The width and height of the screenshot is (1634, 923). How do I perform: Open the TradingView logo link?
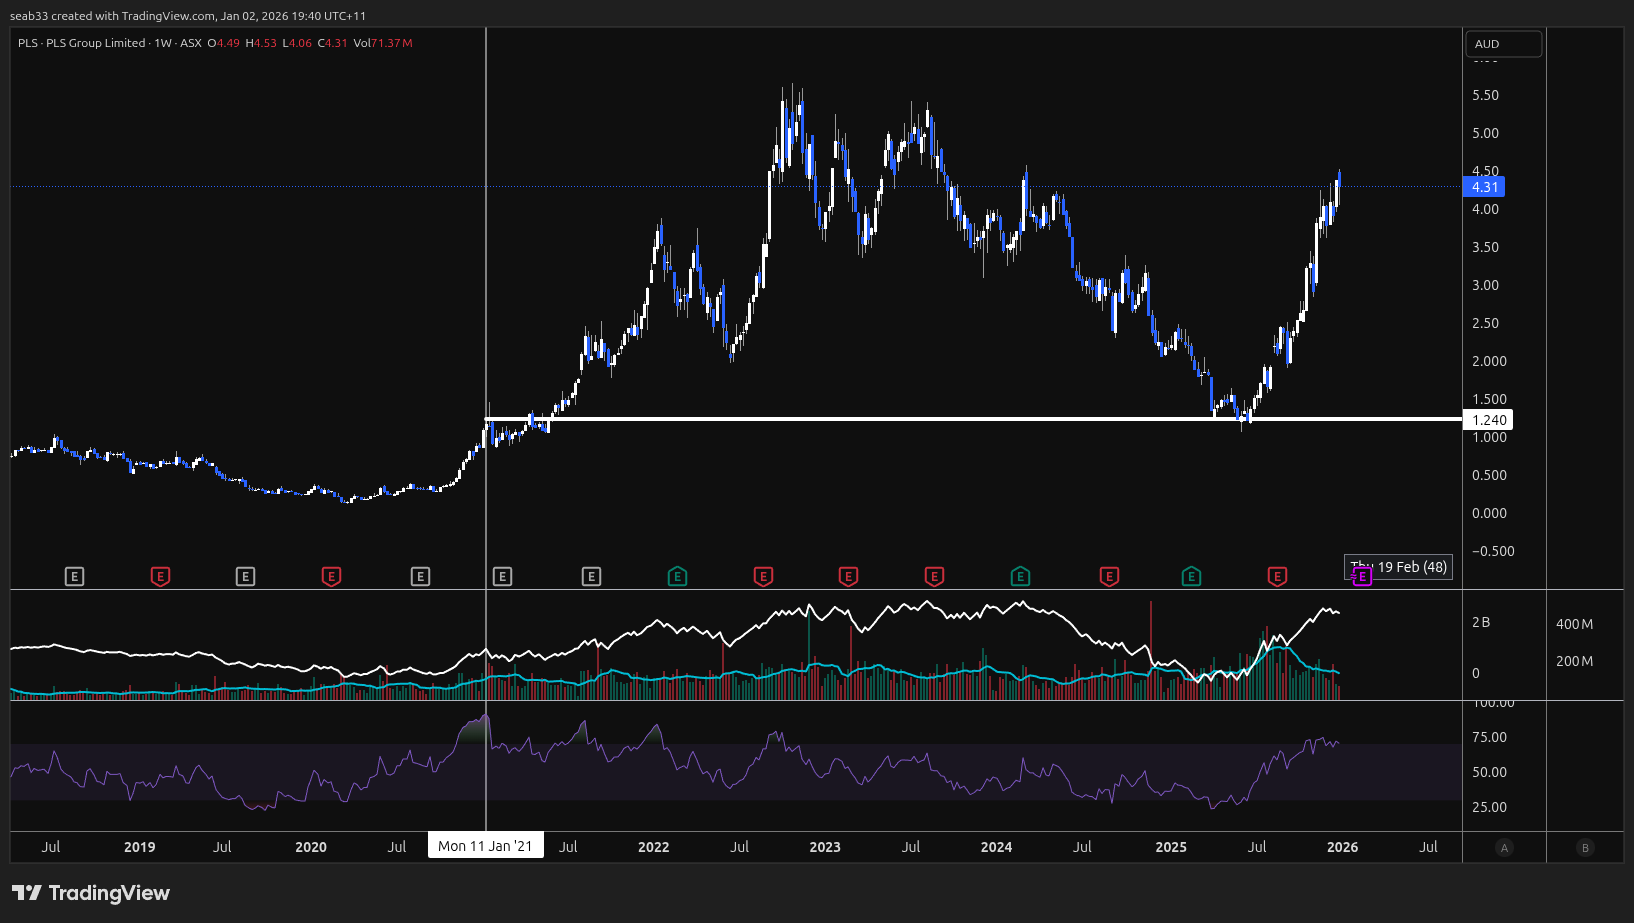[x=91, y=893]
